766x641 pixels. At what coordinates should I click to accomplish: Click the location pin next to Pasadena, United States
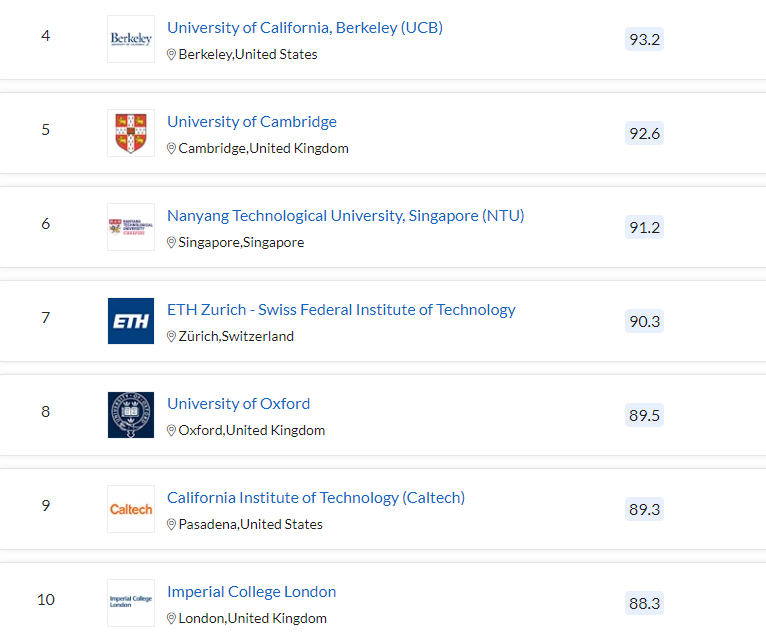point(171,525)
